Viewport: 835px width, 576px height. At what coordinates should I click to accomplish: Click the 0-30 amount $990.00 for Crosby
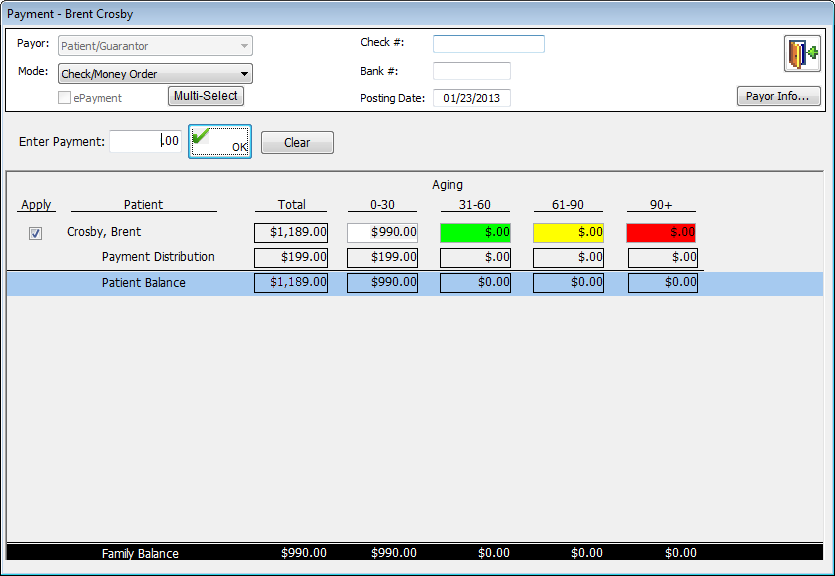click(383, 232)
